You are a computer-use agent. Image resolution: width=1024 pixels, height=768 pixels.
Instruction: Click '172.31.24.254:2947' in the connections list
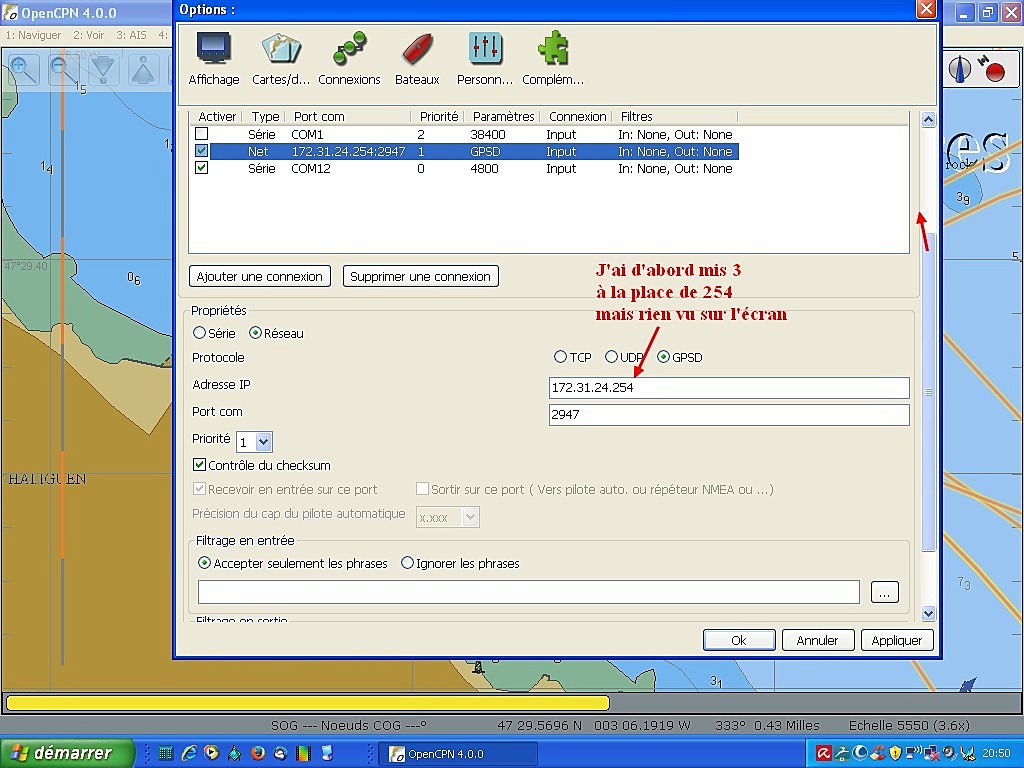click(x=348, y=152)
